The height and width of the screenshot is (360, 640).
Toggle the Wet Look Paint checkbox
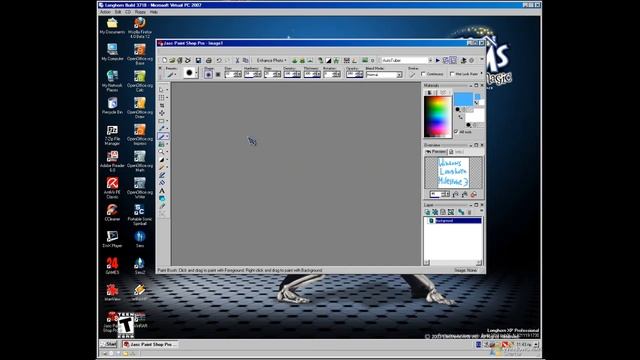452,74
